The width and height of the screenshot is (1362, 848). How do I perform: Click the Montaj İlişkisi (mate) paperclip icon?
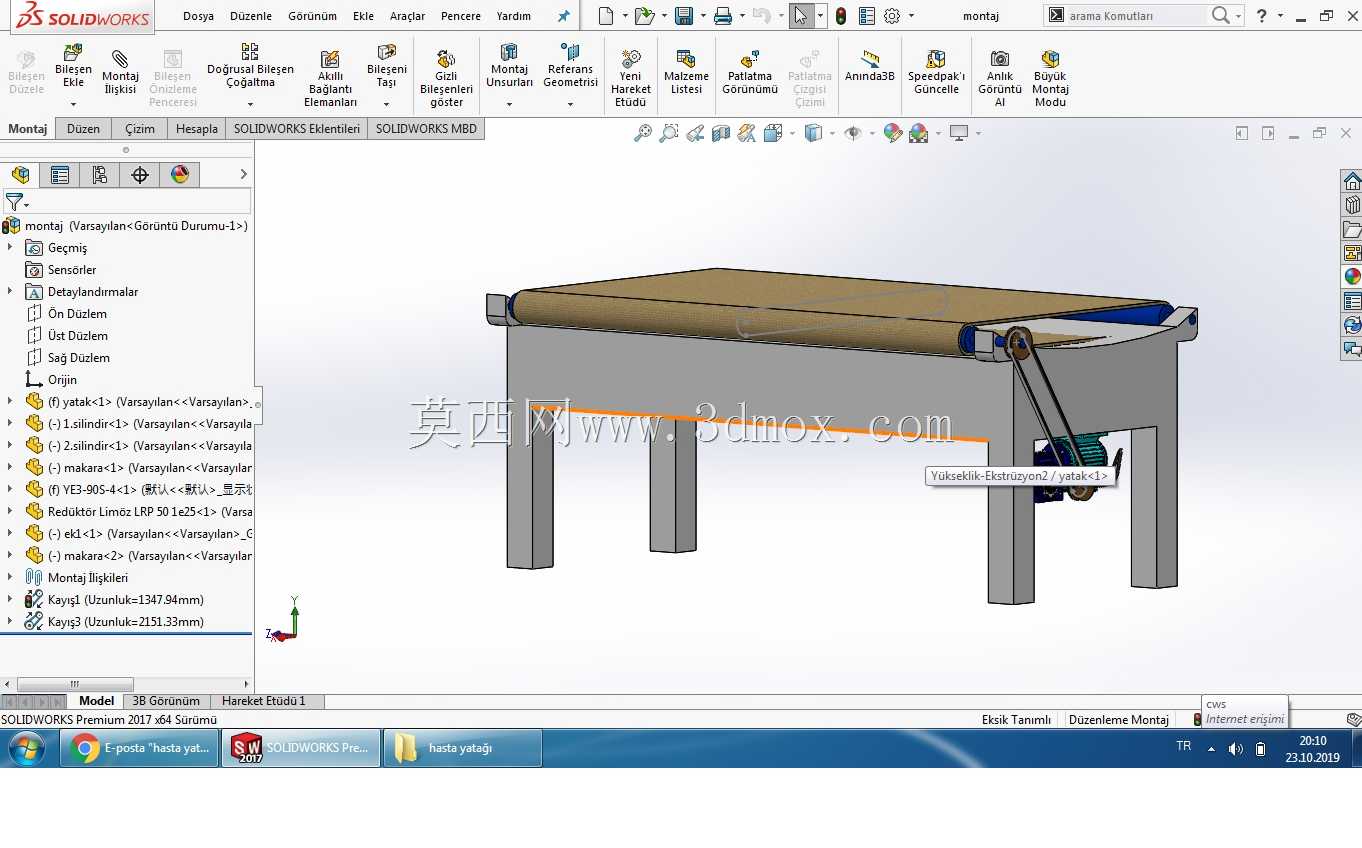click(x=120, y=59)
